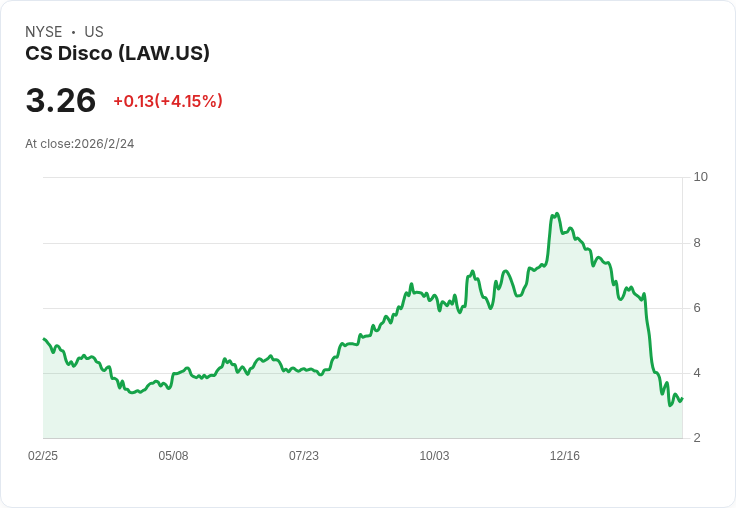Click the 12/16 date axis label

pyautogui.click(x=565, y=455)
